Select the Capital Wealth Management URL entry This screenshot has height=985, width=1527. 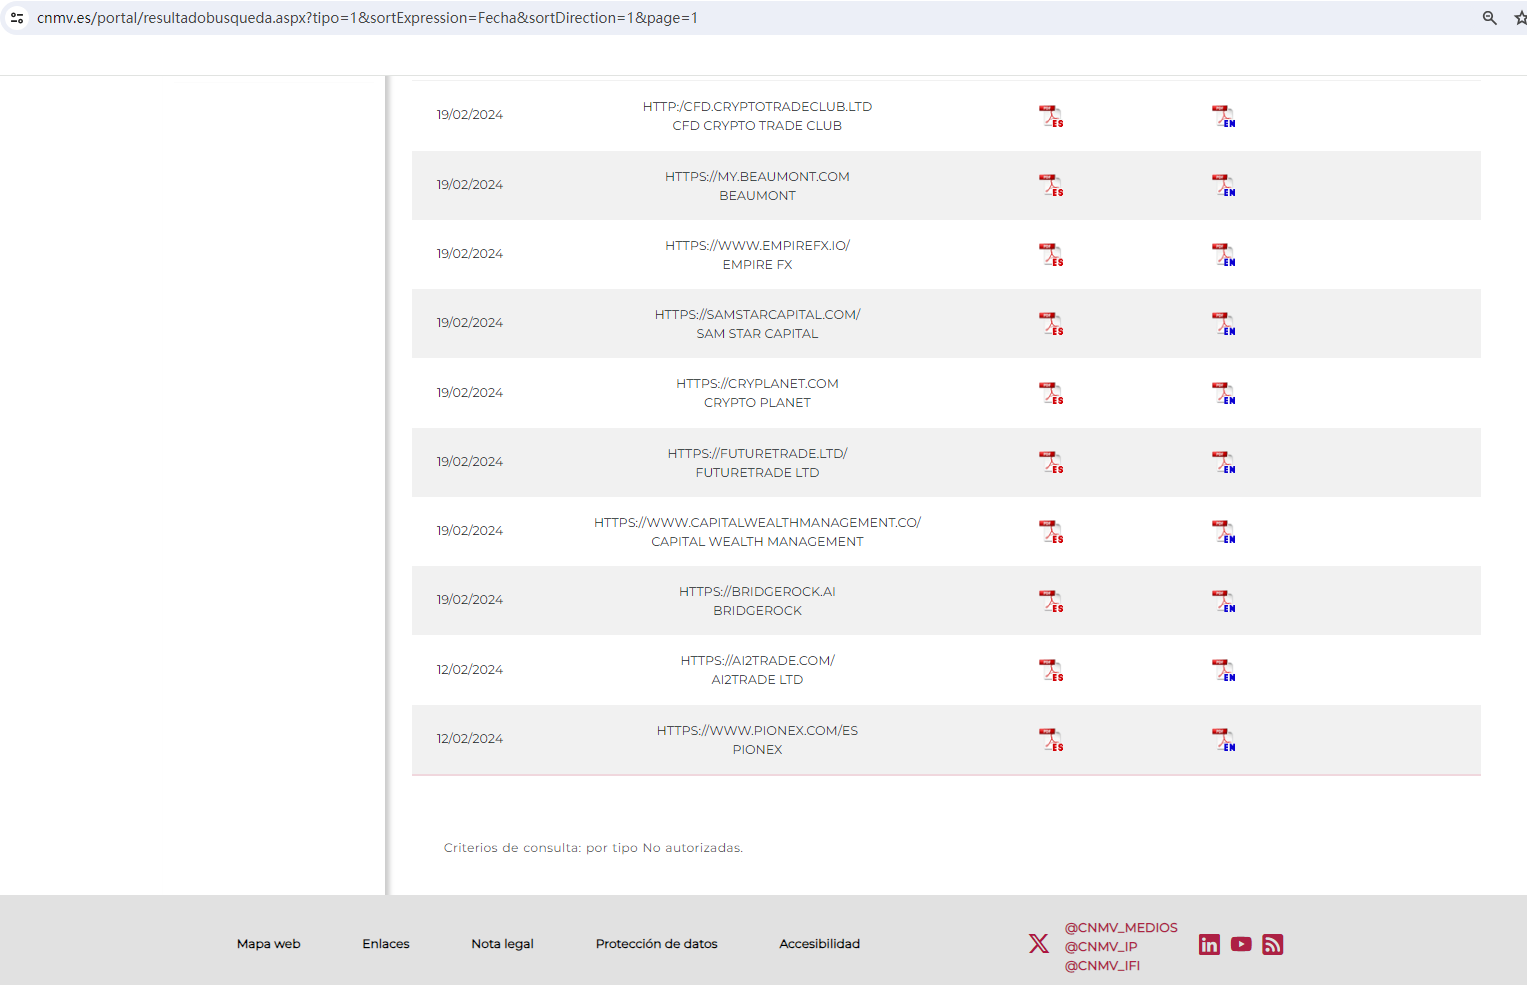tap(757, 523)
